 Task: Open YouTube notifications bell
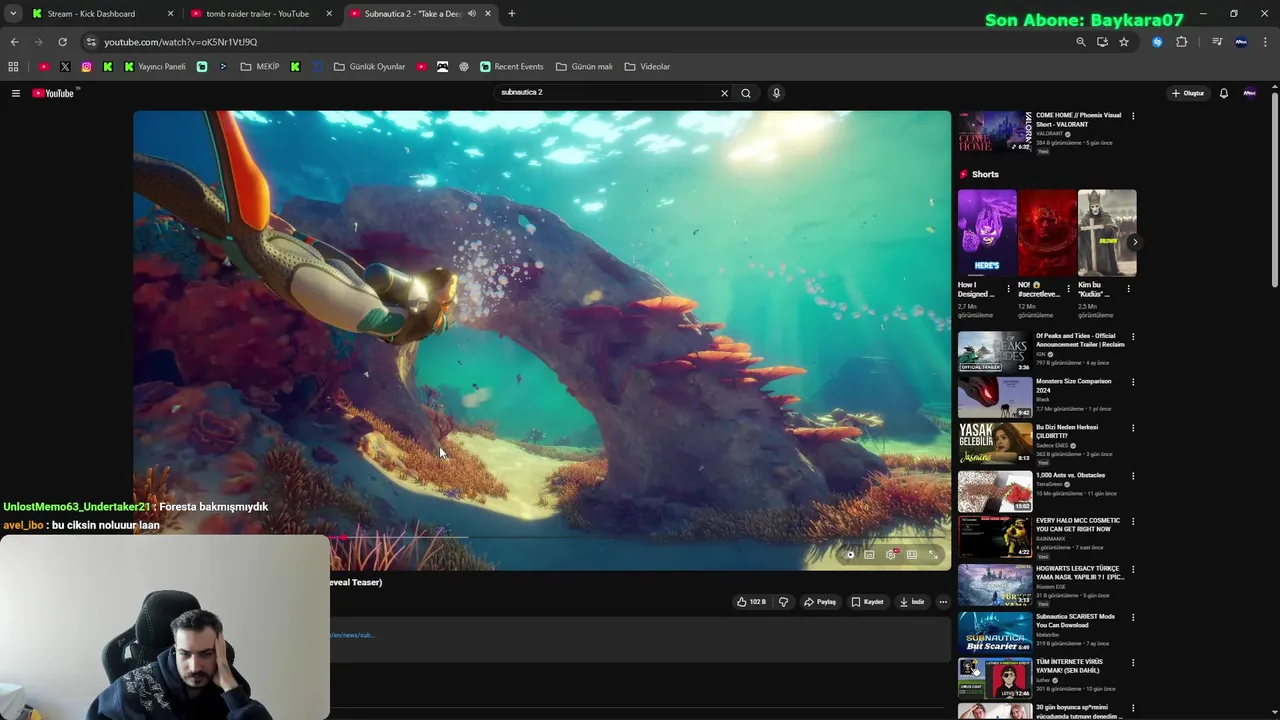pos(1224,93)
